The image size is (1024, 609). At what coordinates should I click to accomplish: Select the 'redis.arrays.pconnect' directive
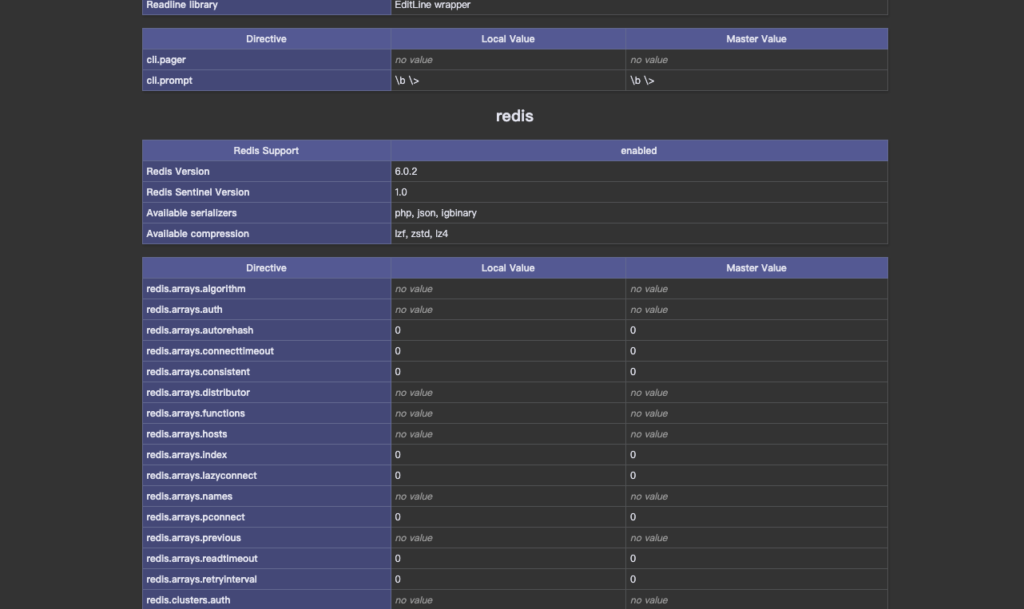pos(195,518)
